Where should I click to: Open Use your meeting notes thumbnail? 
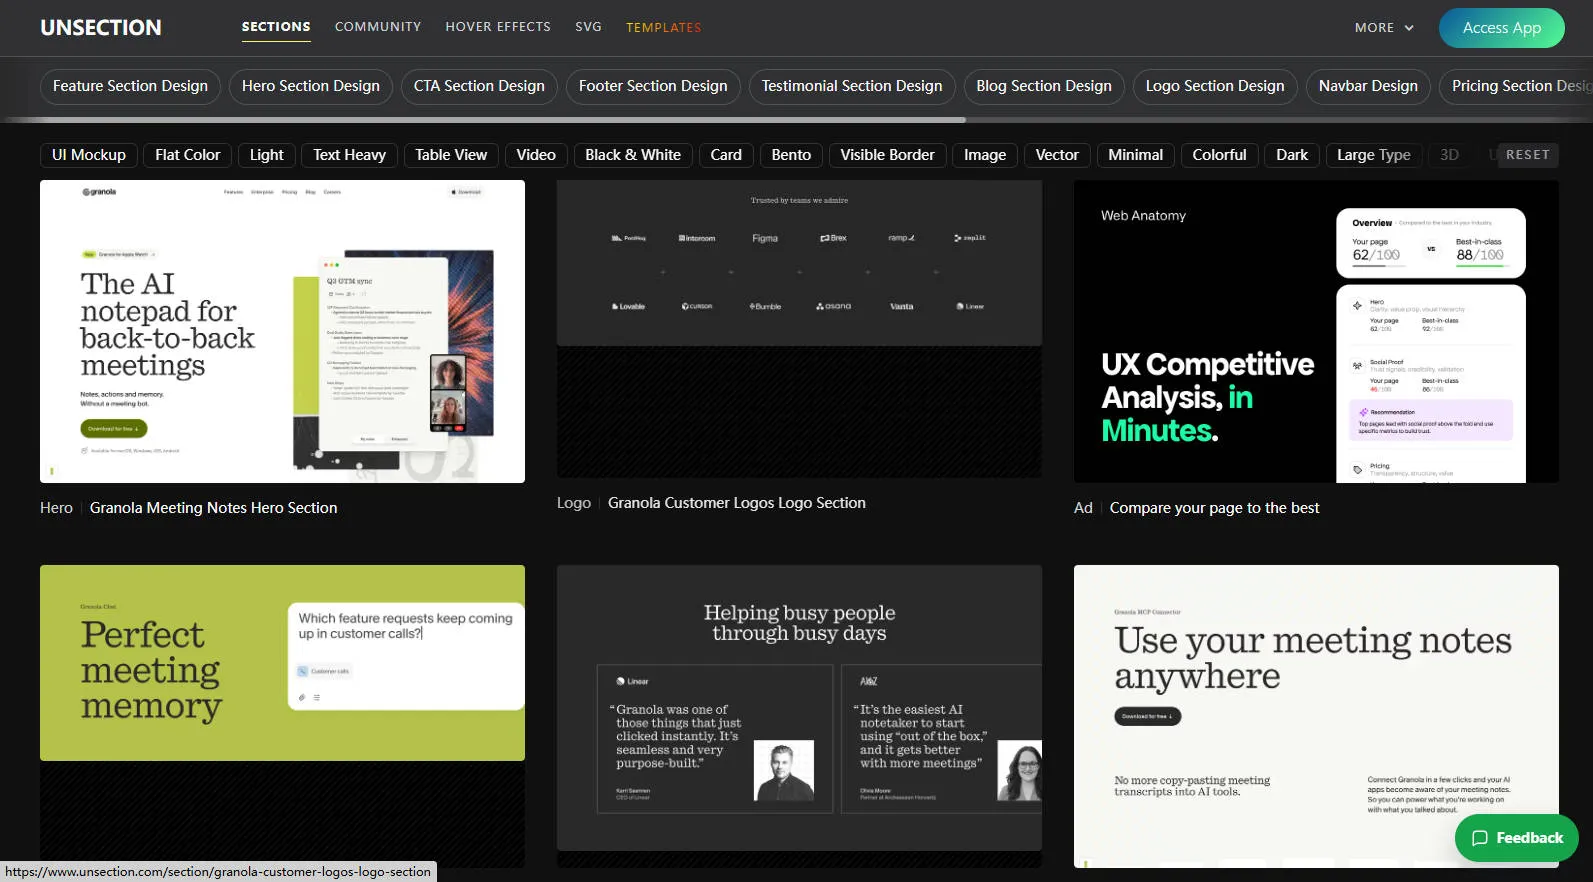tap(1316, 716)
